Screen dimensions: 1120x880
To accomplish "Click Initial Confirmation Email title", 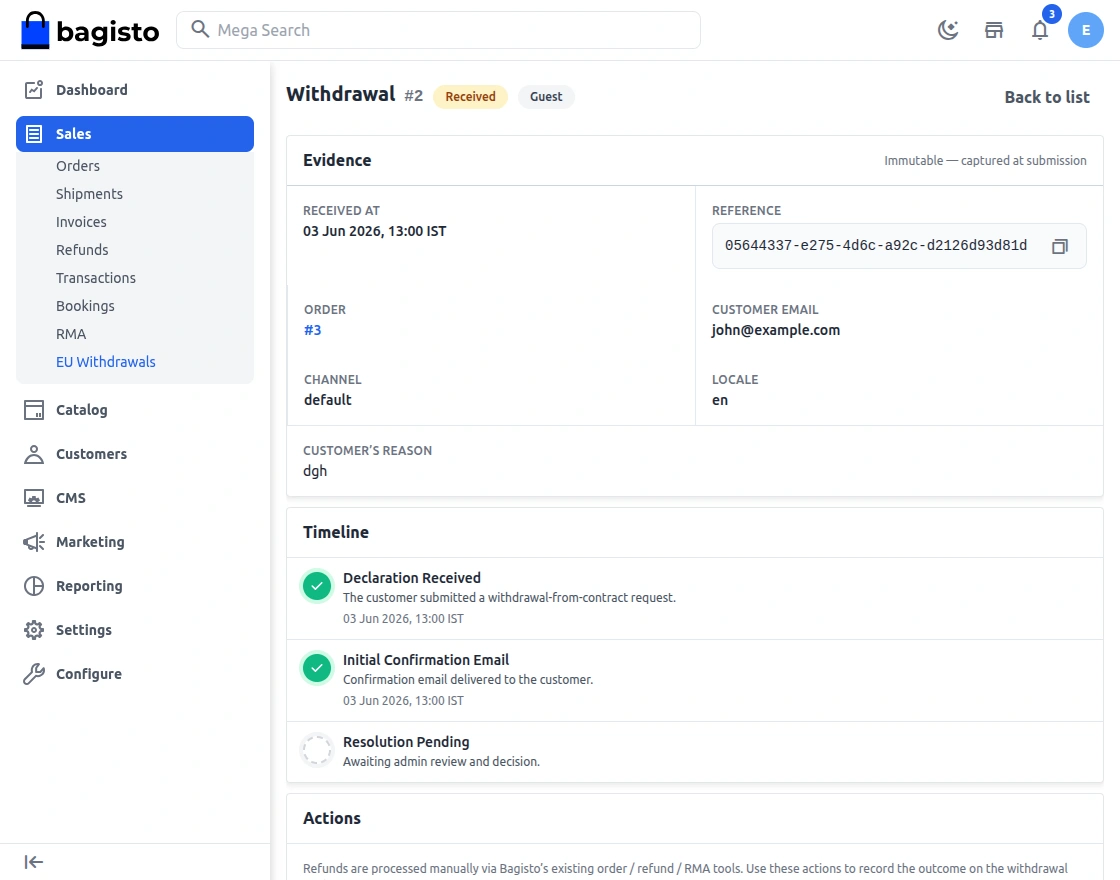I will click(x=426, y=660).
